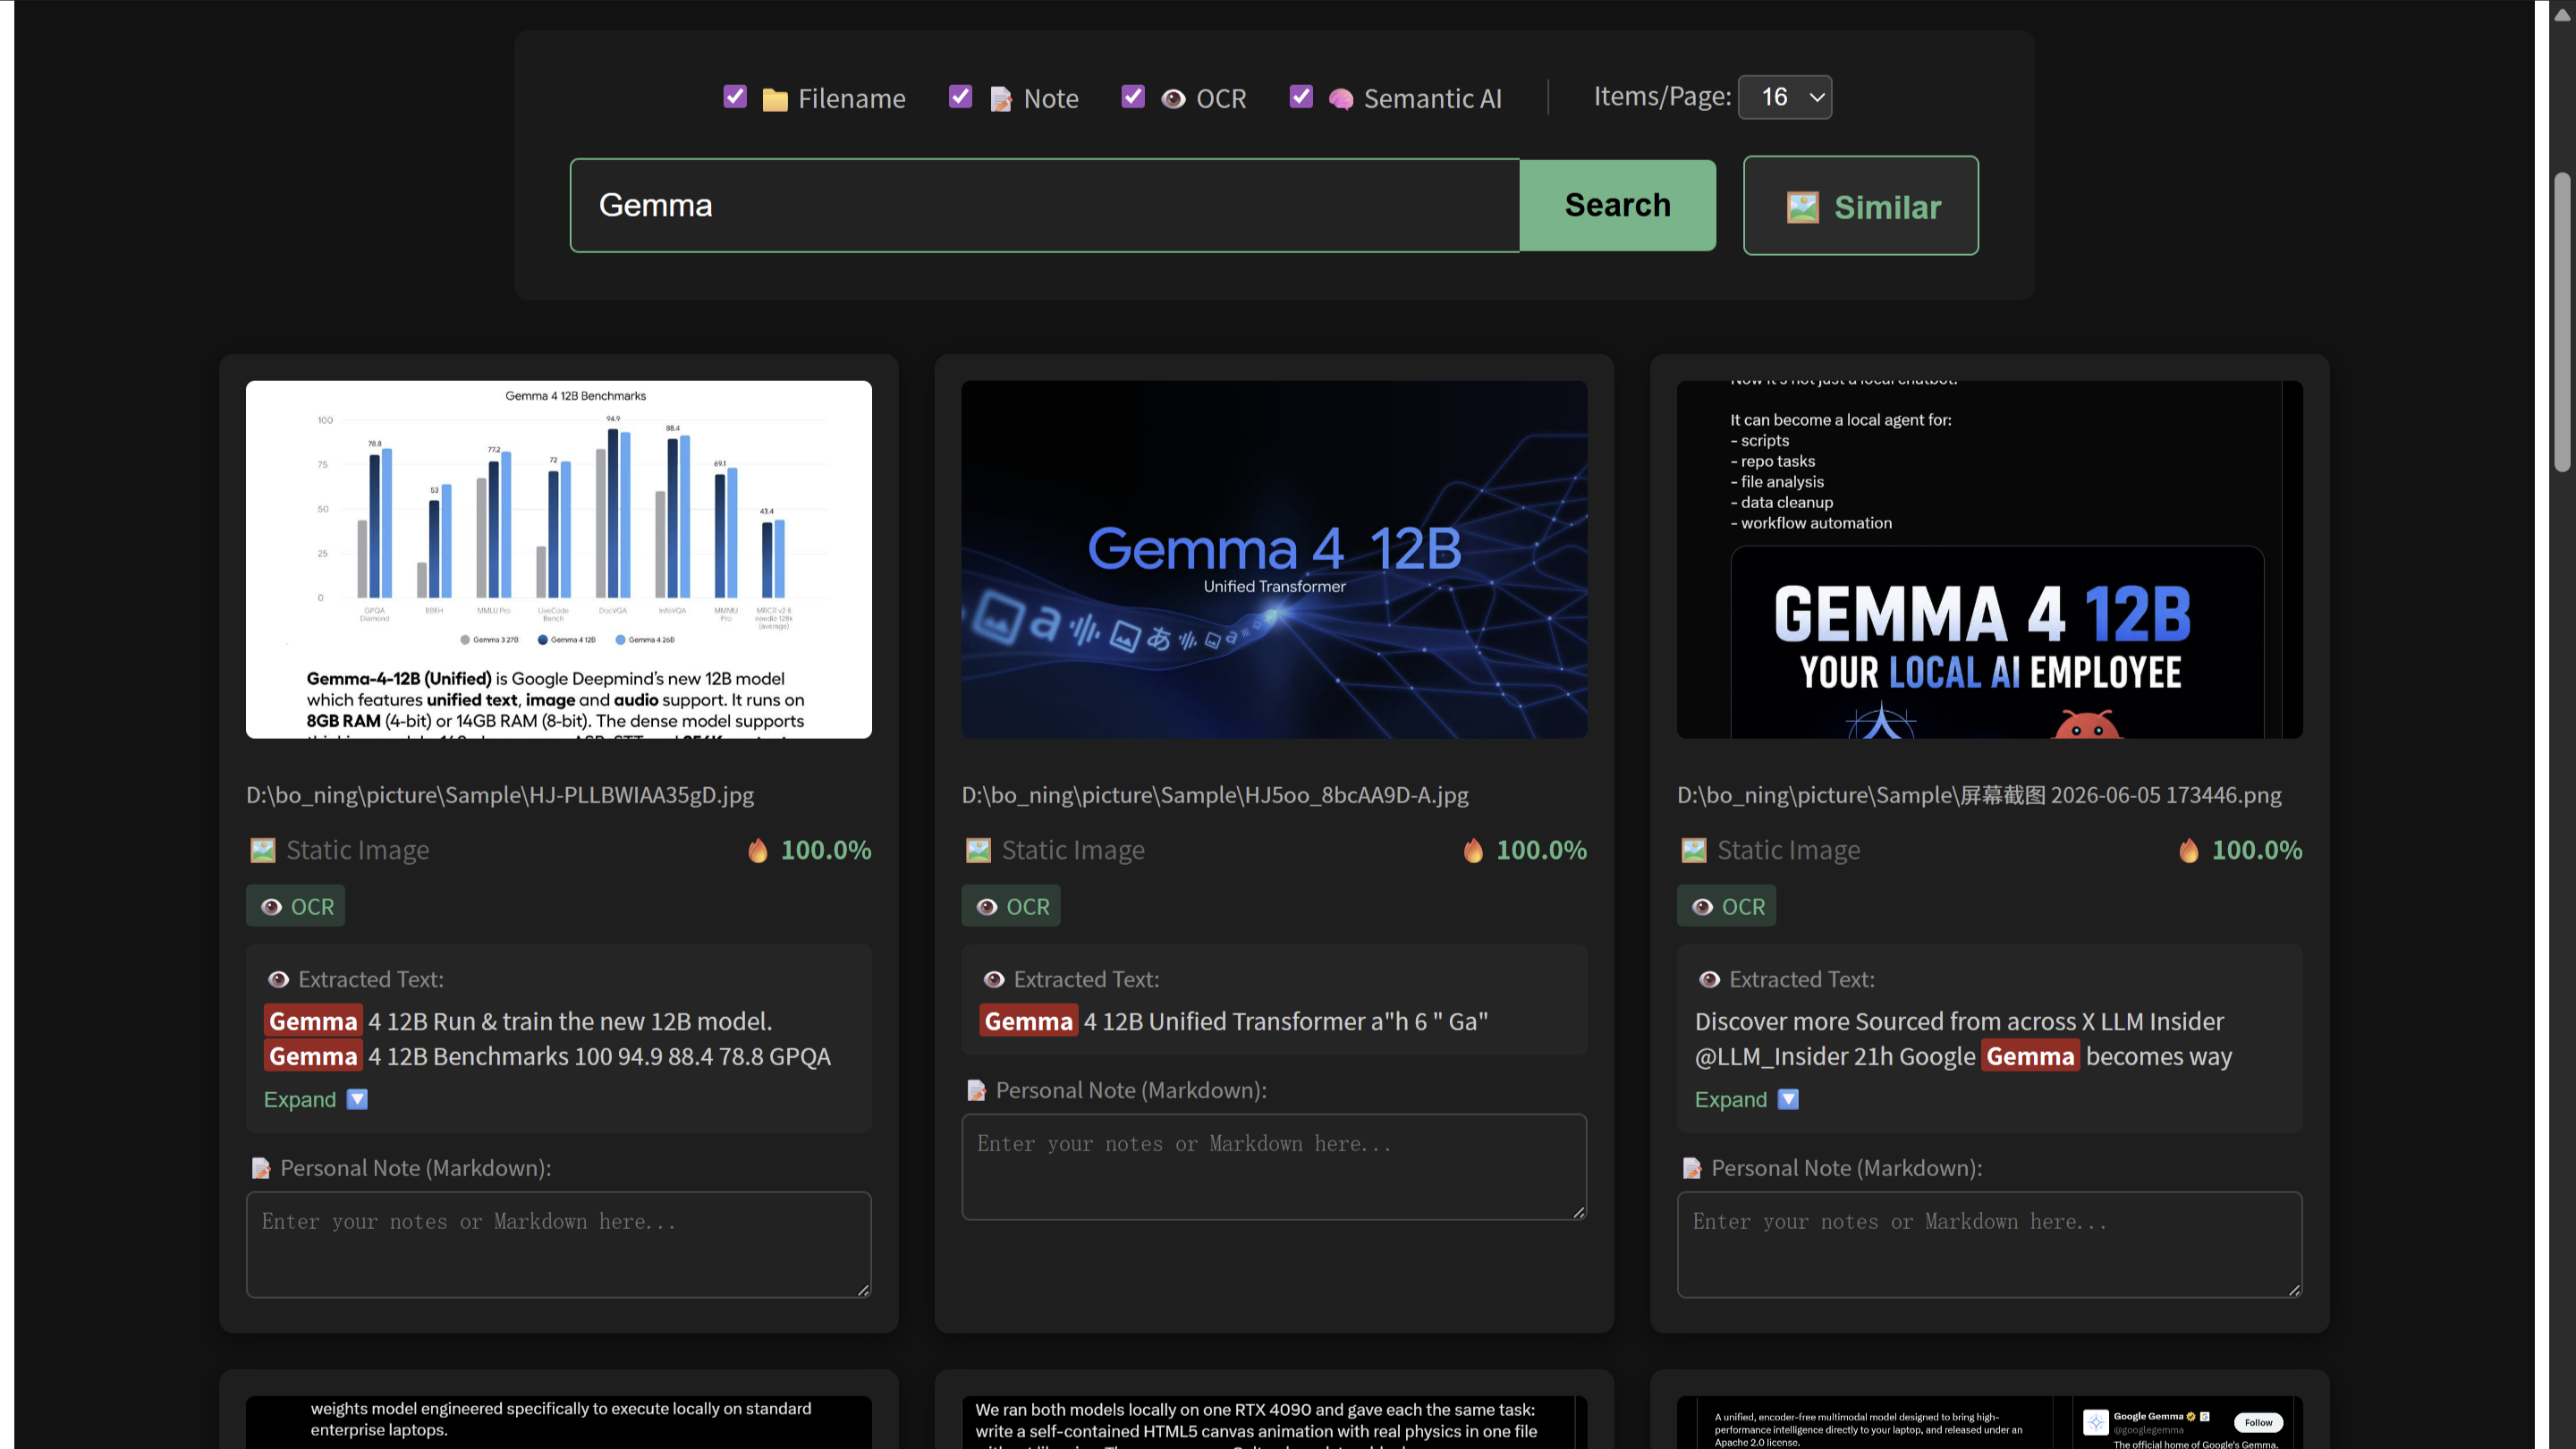Click the flame score icon on 屏幕截图 card
This screenshot has height=1449, width=2576.
(2189, 850)
